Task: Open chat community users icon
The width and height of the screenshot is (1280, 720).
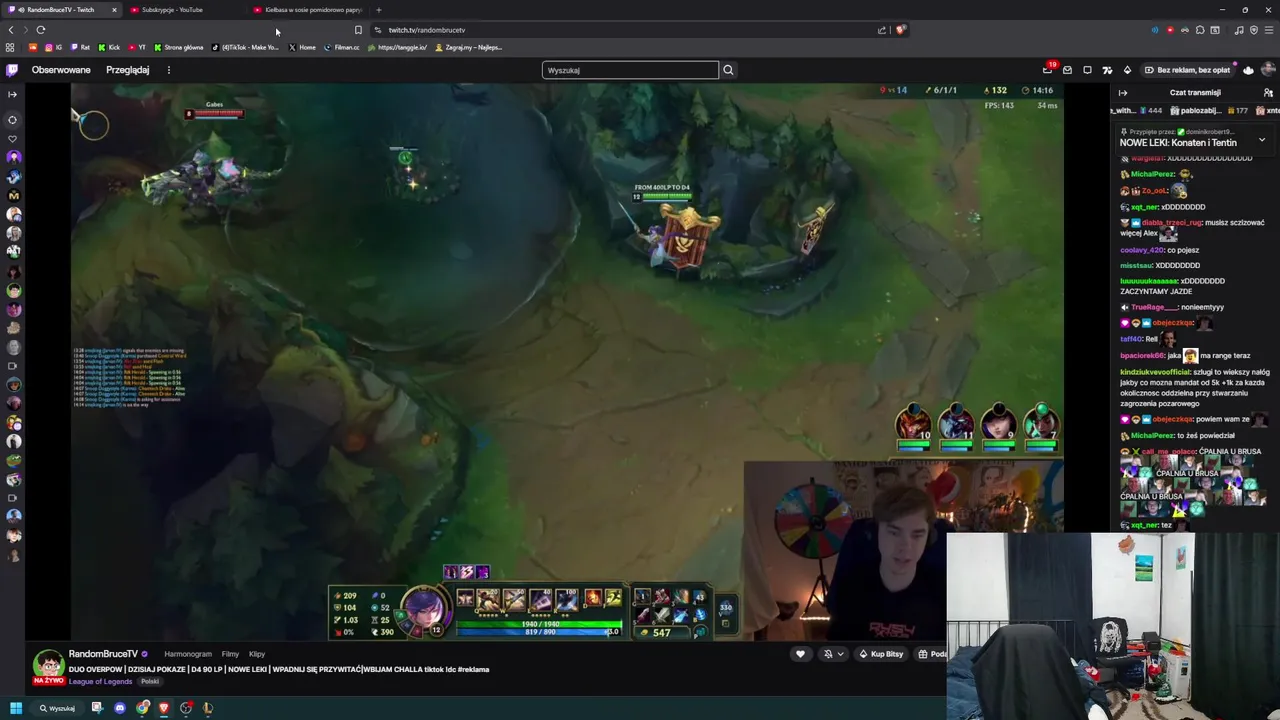Action: [1268, 92]
